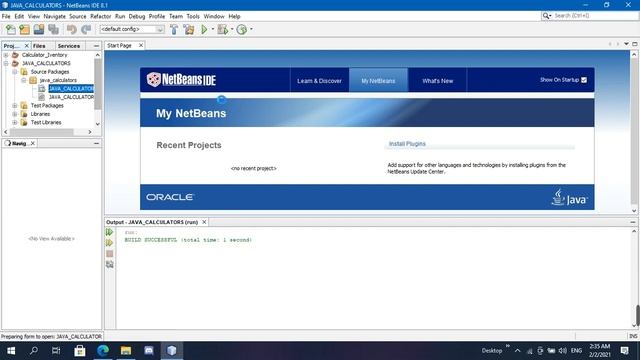Open the Learn & Discover tab
The image size is (640, 360).
coord(319,81)
